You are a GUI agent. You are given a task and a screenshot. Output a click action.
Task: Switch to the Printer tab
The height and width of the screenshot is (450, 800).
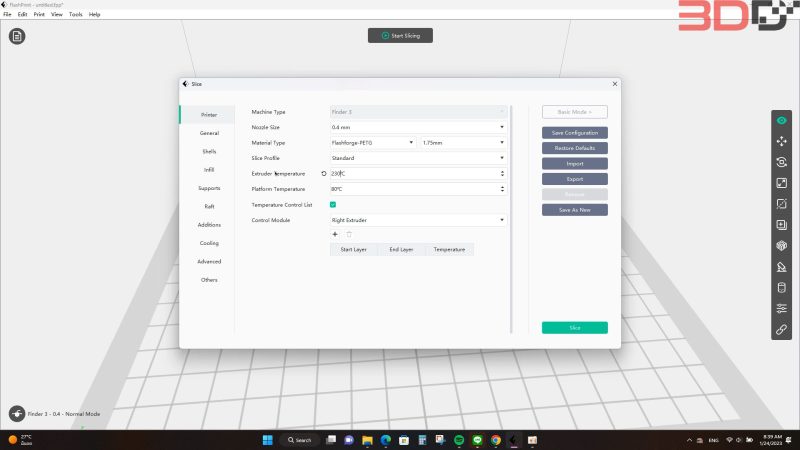pos(209,115)
